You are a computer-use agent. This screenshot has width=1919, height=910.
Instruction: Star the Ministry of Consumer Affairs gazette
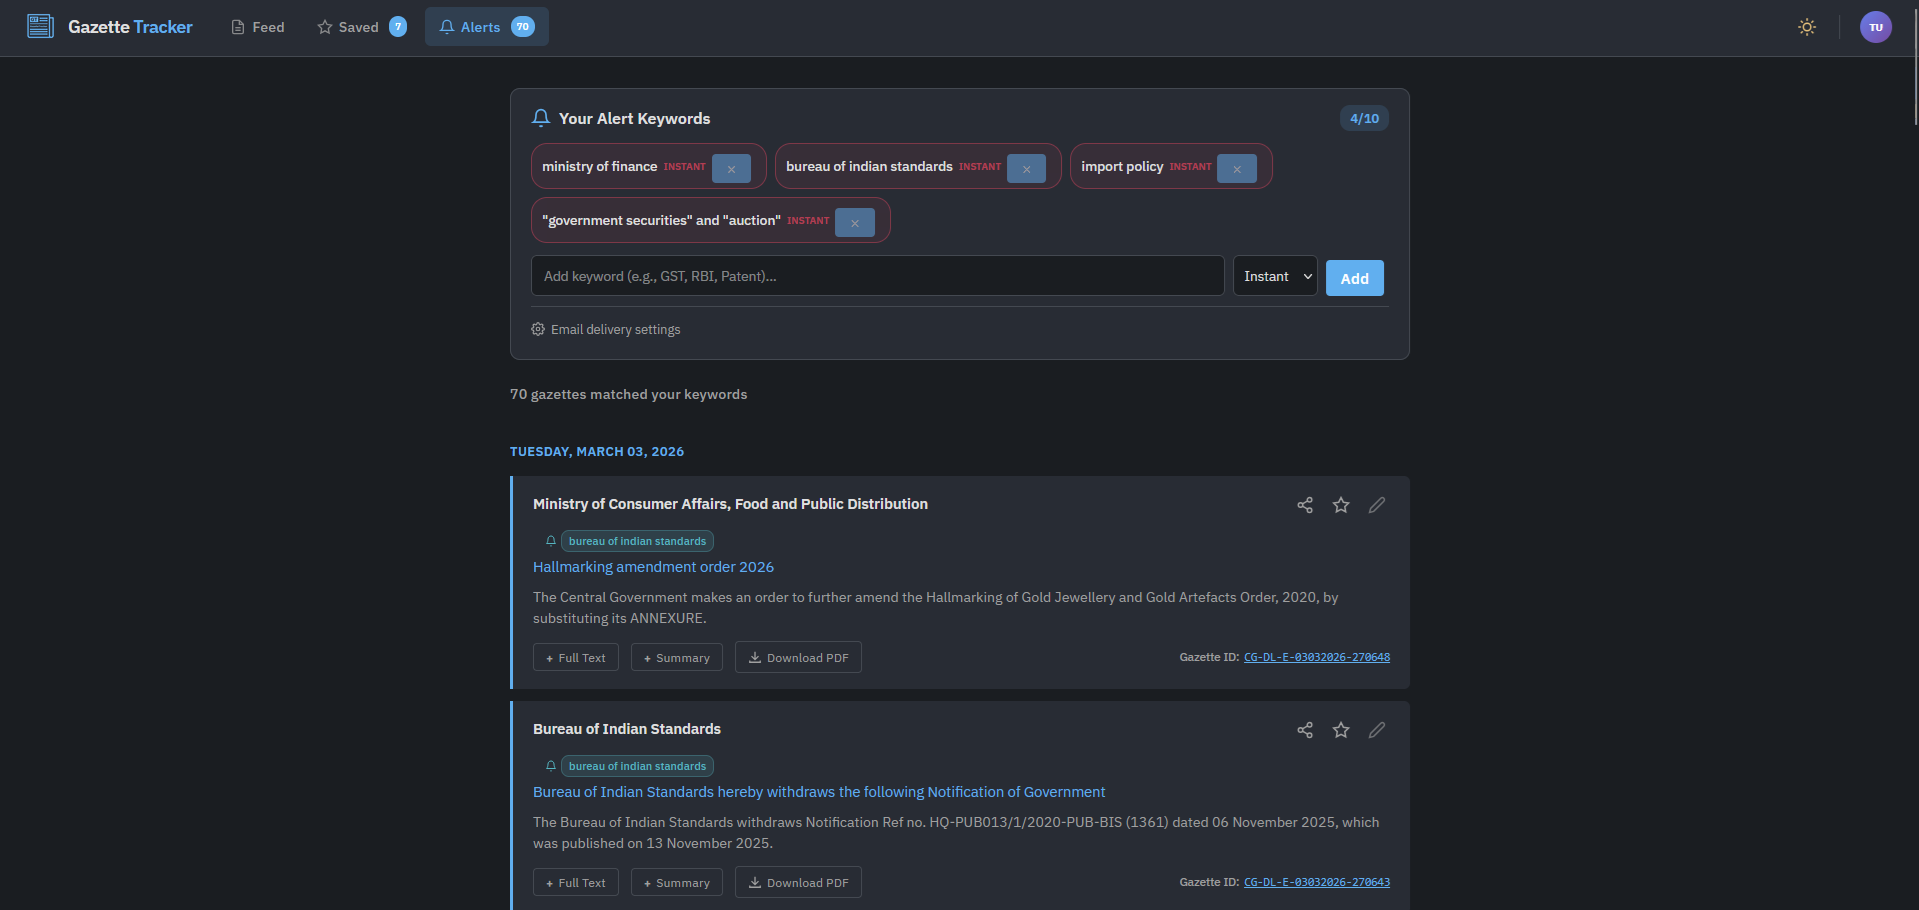[1341, 505]
